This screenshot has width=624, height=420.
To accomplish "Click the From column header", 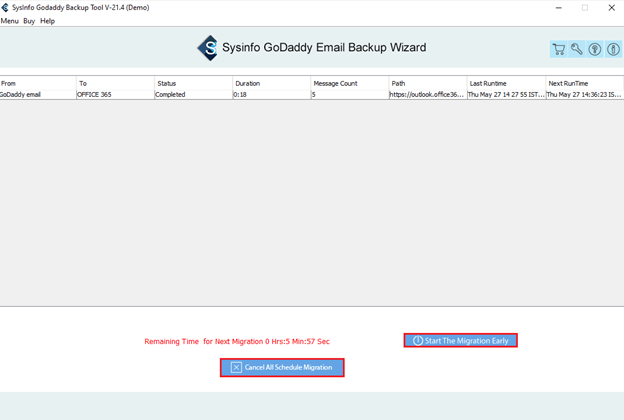I will (x=38, y=83).
